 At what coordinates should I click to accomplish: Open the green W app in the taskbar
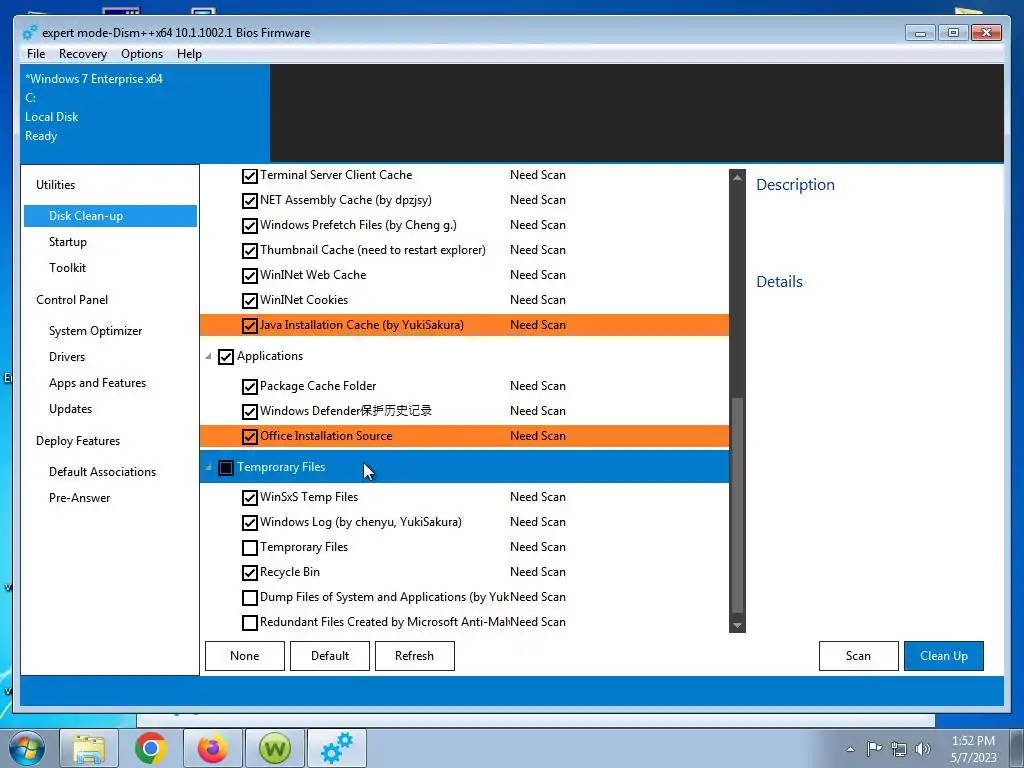[x=275, y=748]
